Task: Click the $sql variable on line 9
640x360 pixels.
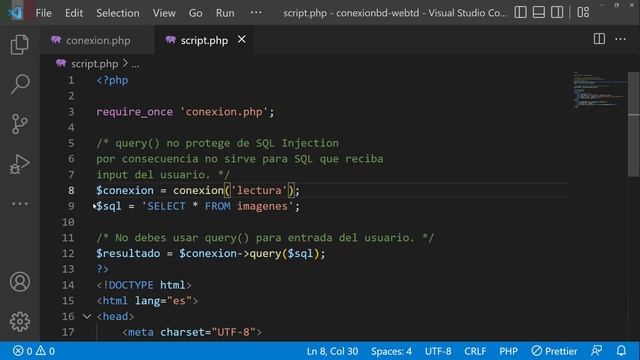Action: [x=109, y=206]
